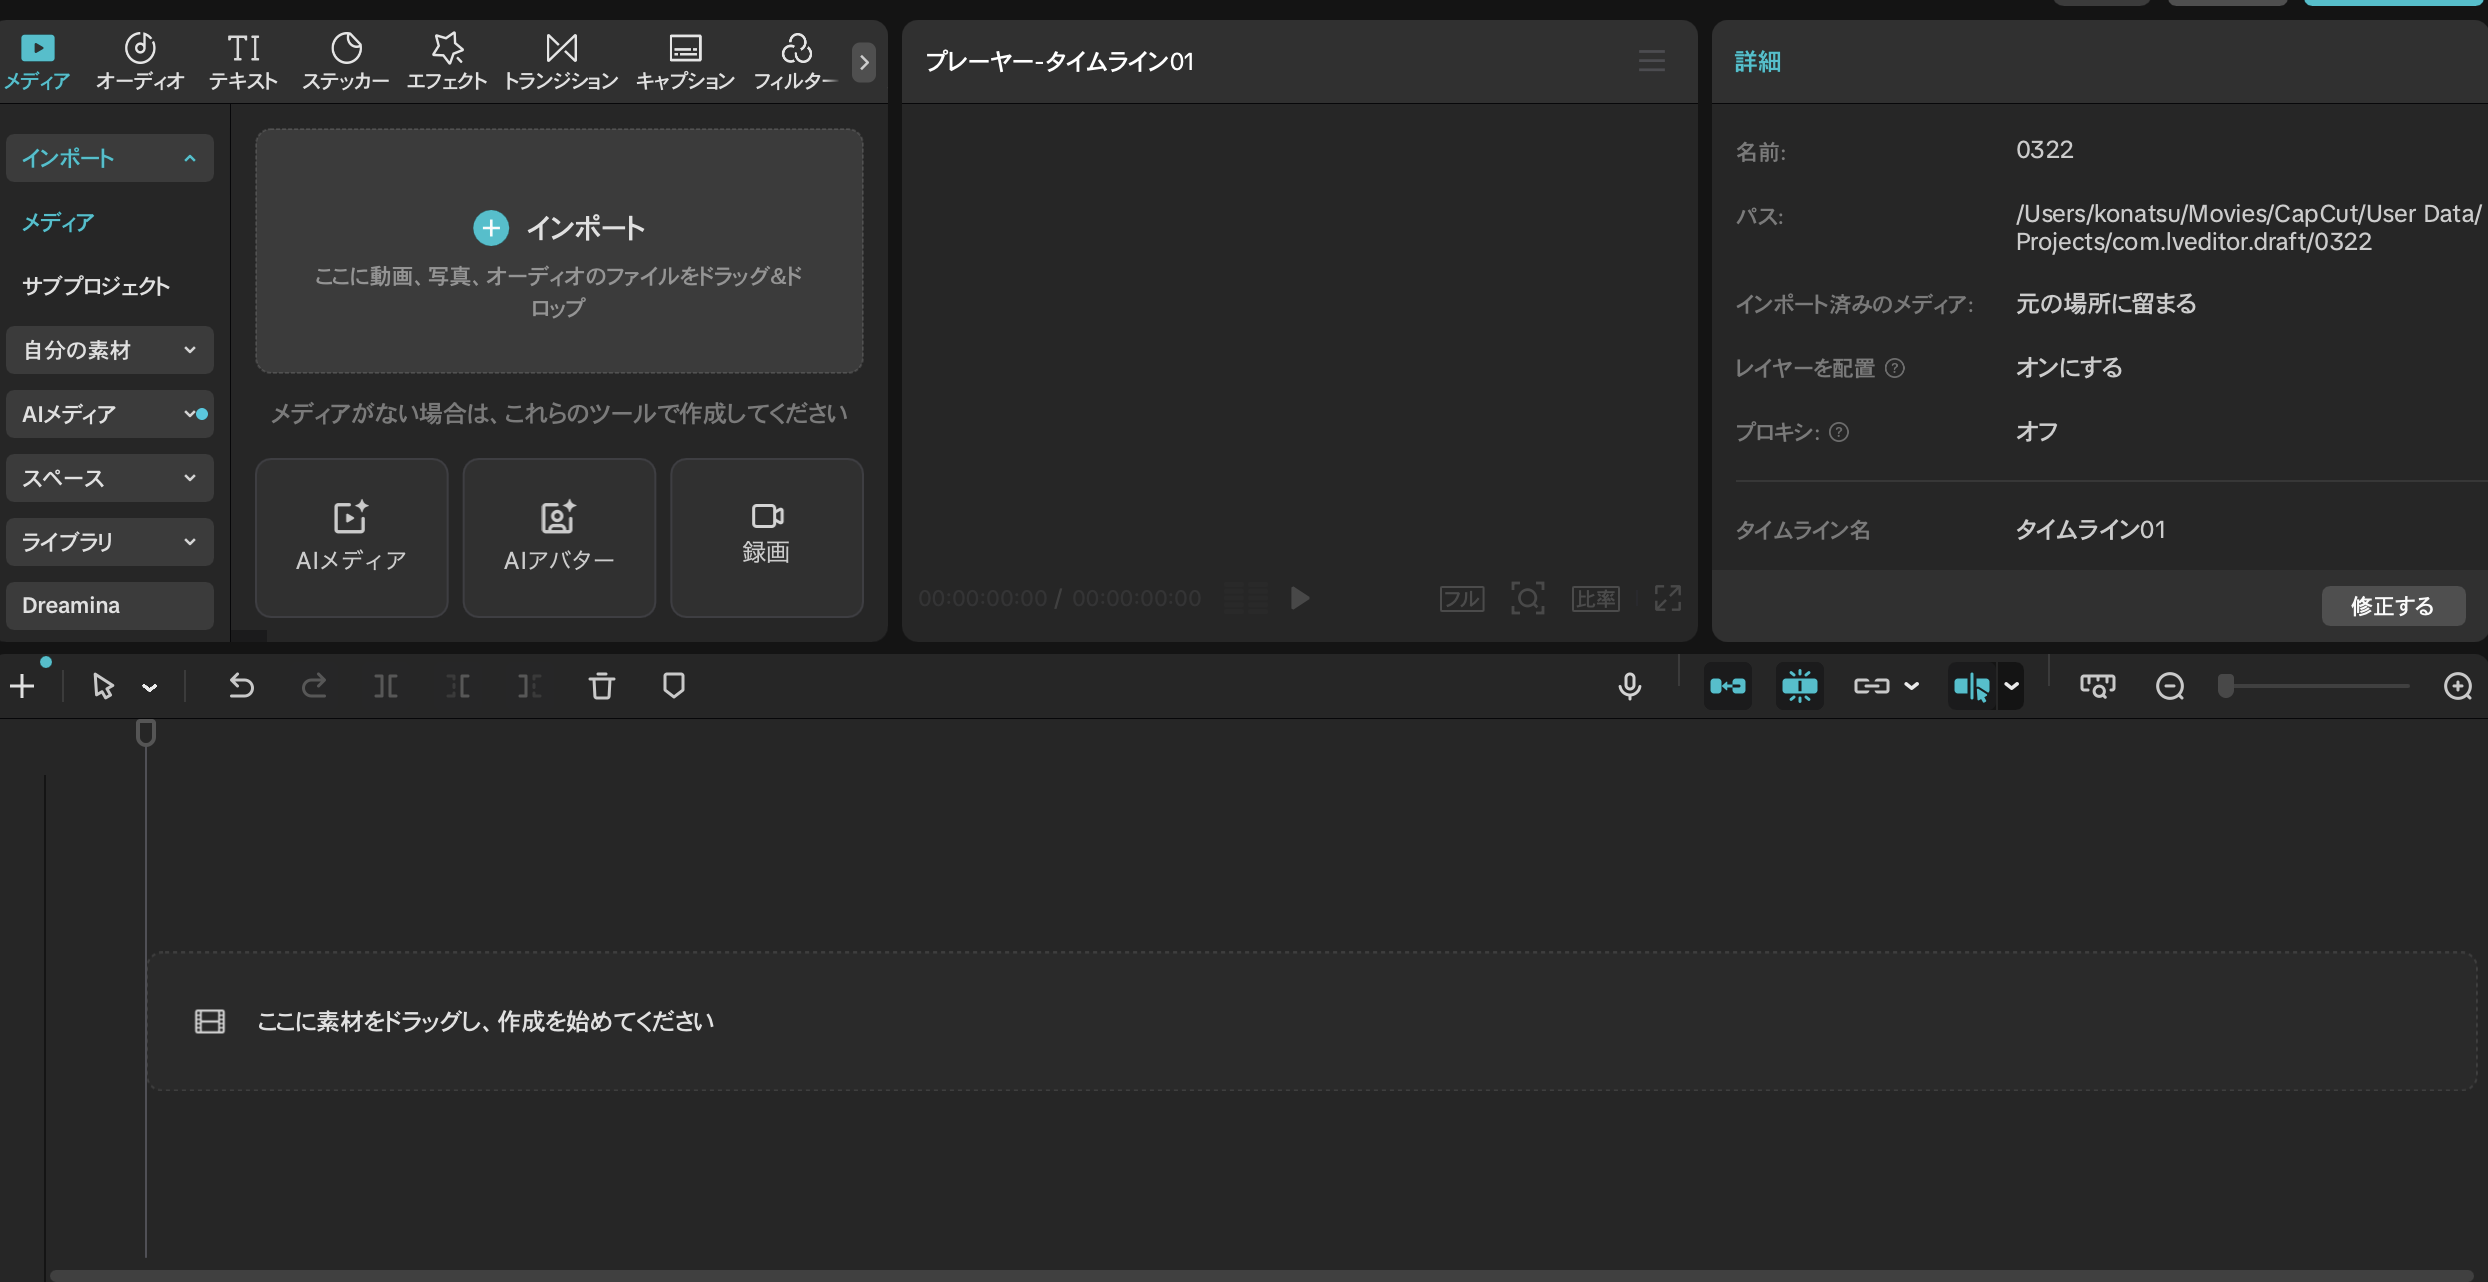Expand the ライブラリ sidebar dropdown
The width and height of the screenshot is (2488, 1282).
pyautogui.click(x=109, y=542)
